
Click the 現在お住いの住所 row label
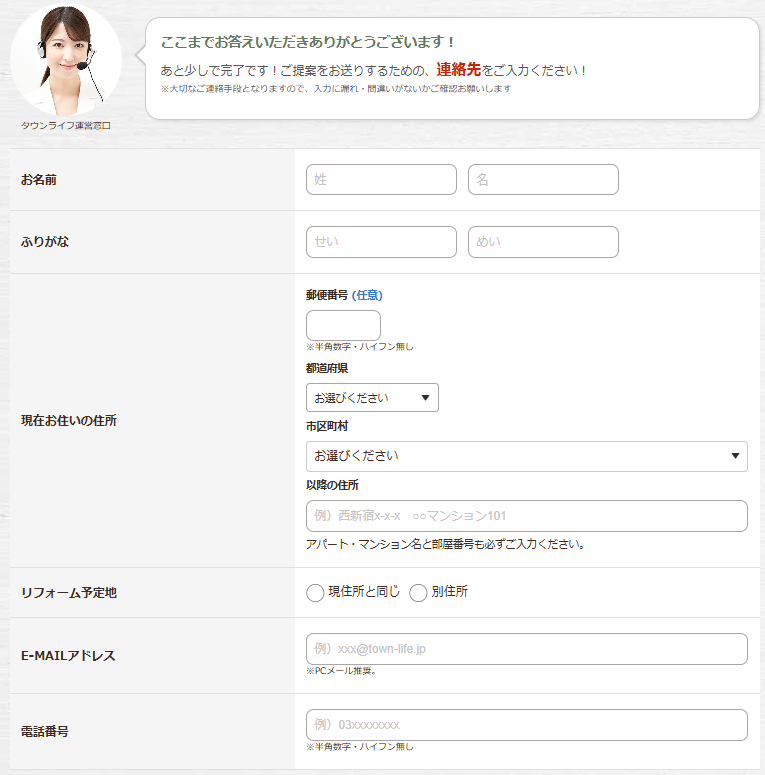(69, 421)
